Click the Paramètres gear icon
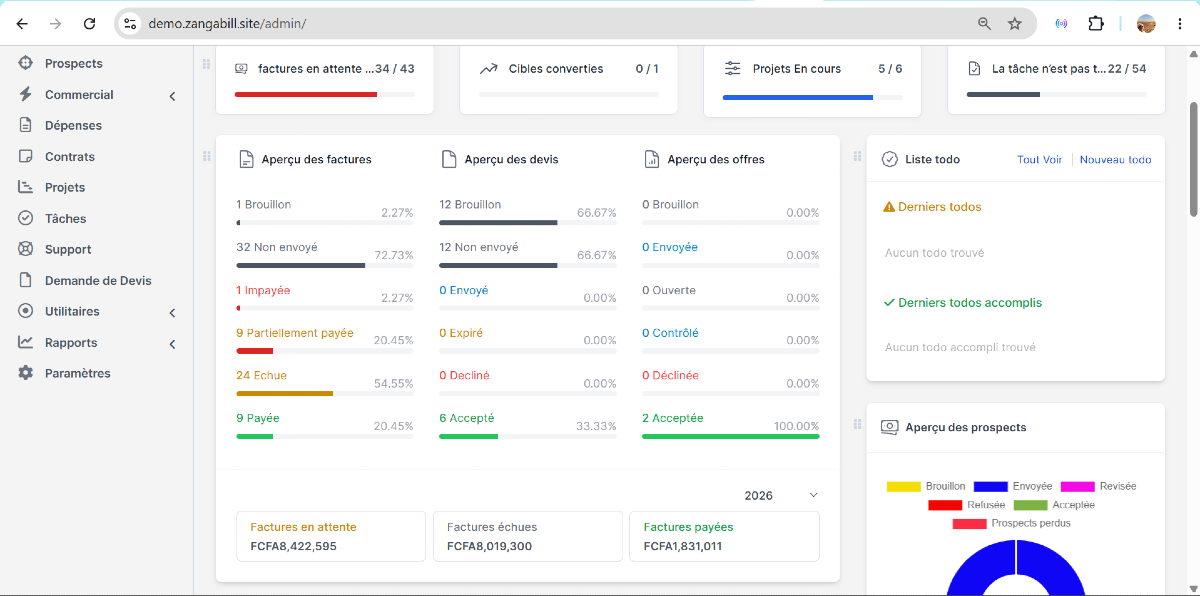The width and height of the screenshot is (1200, 596). 26,373
